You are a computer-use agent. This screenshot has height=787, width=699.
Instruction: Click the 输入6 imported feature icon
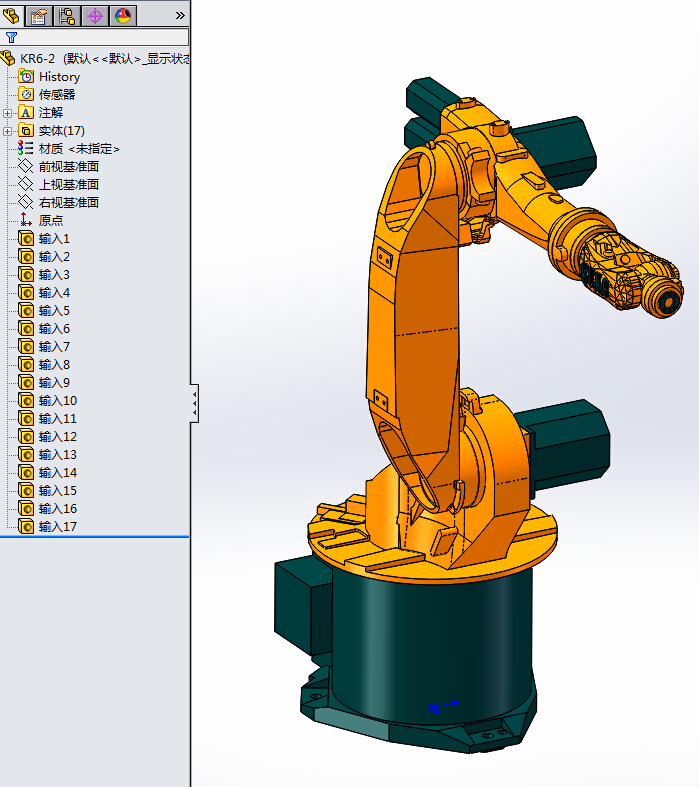26,328
